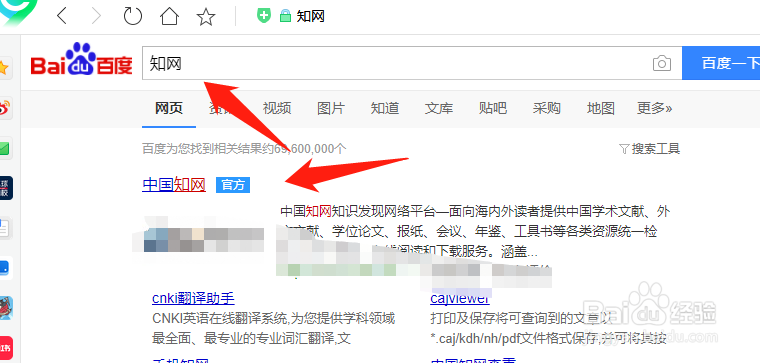Click the 百度一下 search button
This screenshot has height=363, width=760.
[721, 63]
